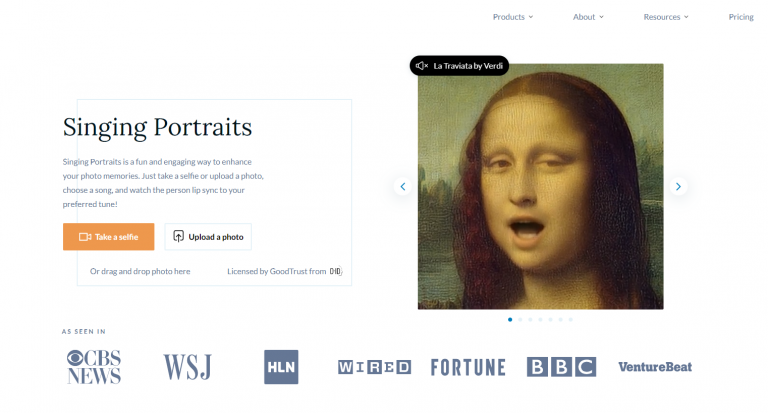
Task: Click the WIRED logo
Action: point(374,367)
